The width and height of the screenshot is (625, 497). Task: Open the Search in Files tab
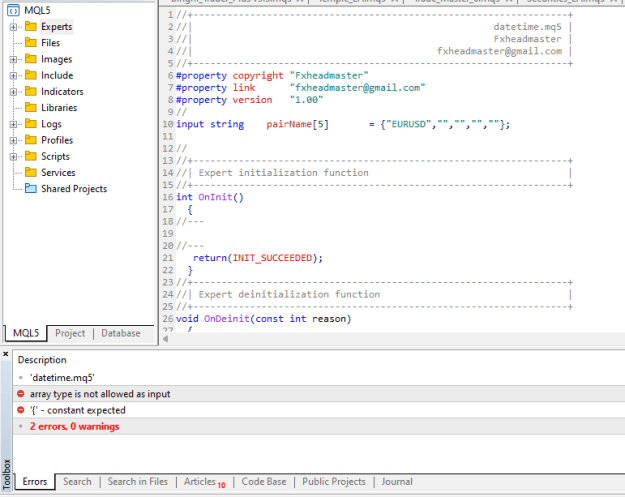[138, 482]
